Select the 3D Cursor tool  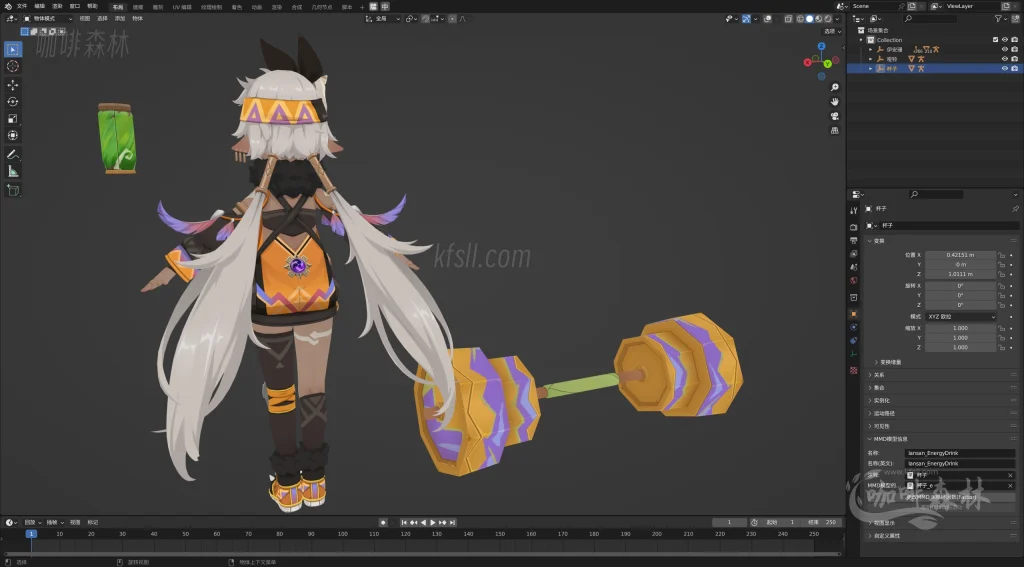(13, 66)
